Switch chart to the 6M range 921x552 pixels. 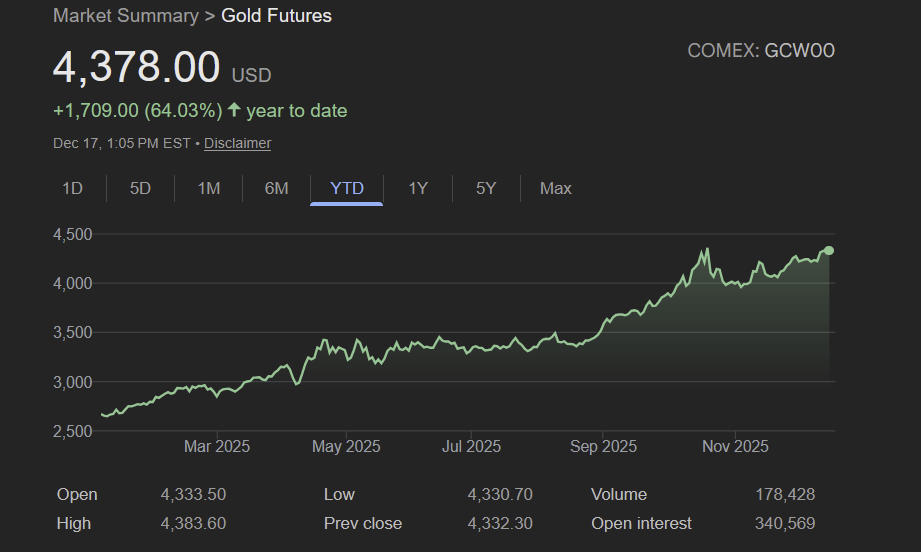[276, 188]
